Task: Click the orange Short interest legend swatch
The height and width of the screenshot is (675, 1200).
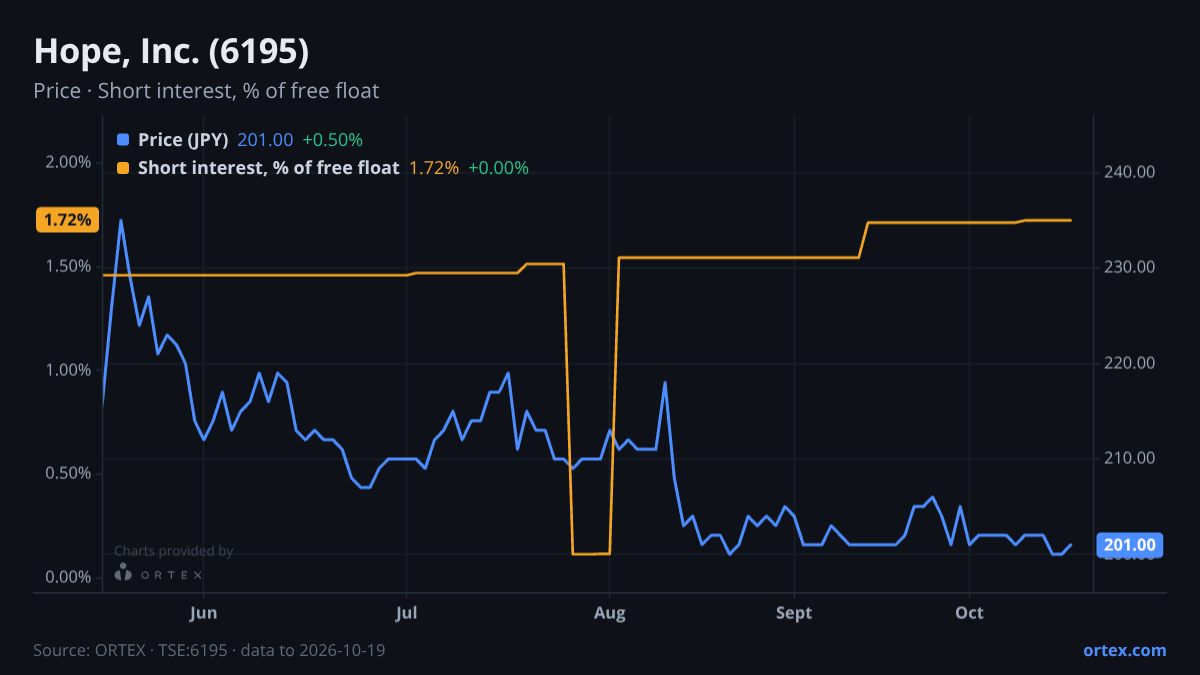Action: click(x=123, y=168)
